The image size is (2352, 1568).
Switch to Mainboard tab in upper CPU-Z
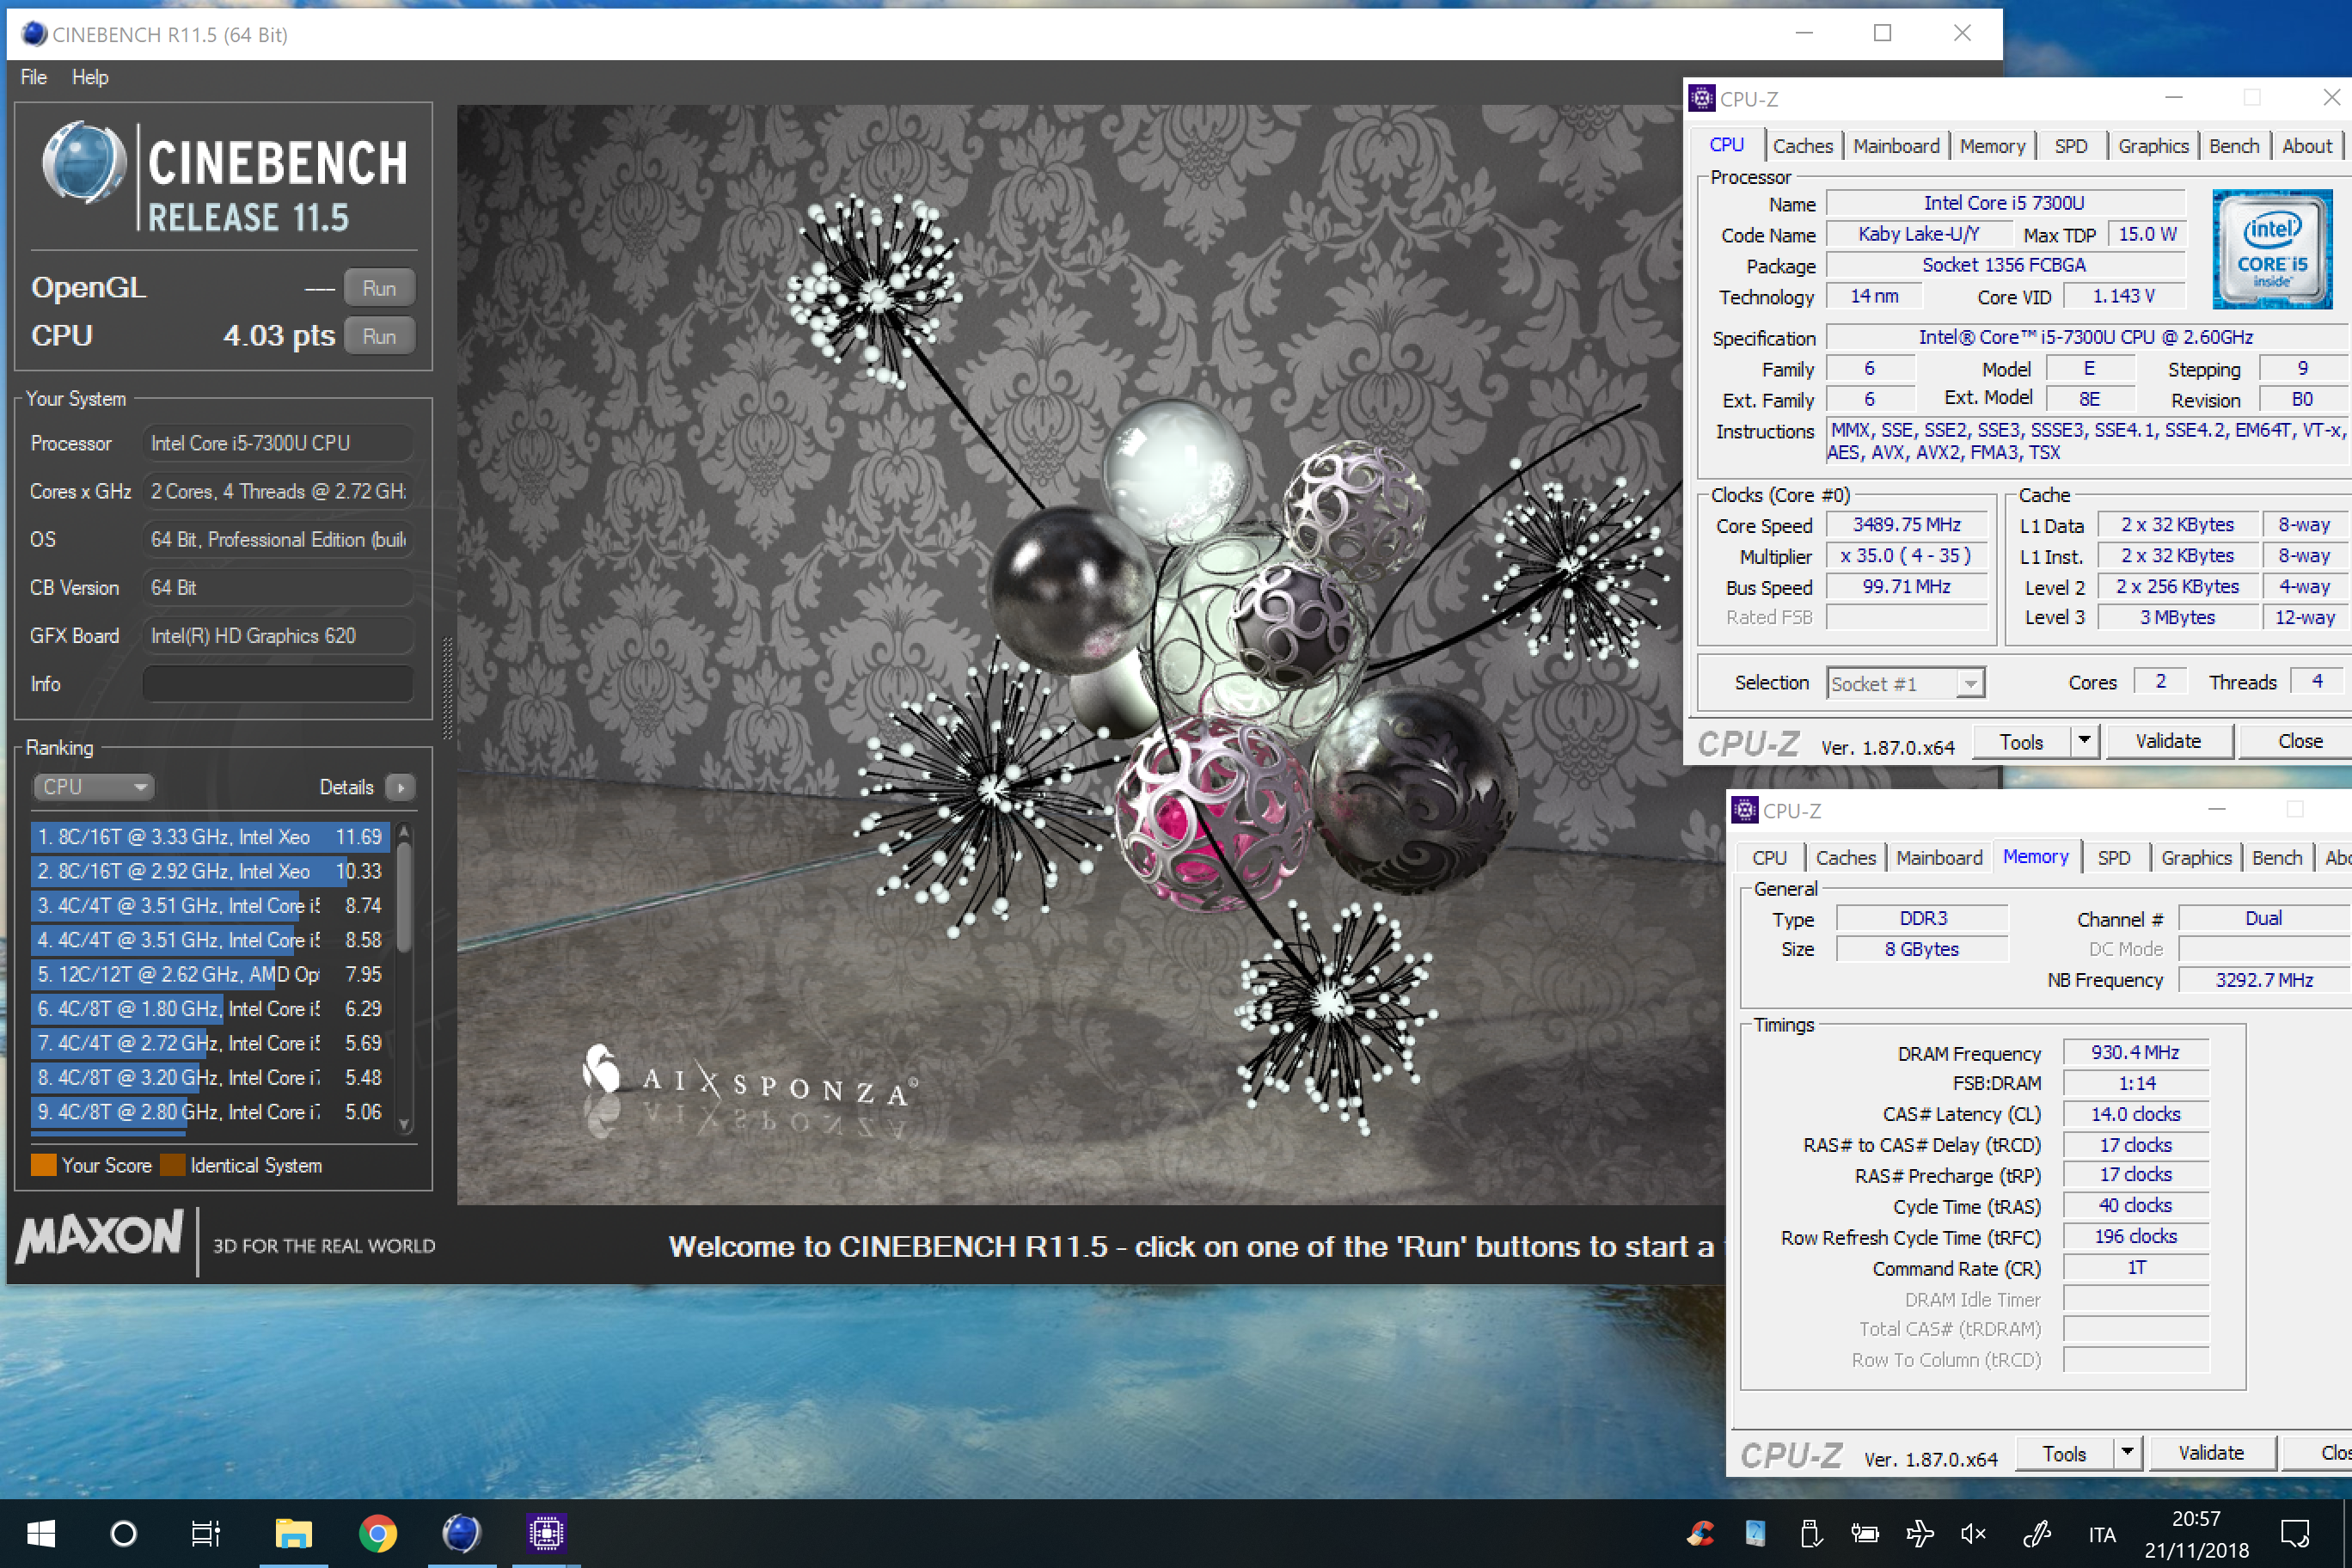(1896, 146)
